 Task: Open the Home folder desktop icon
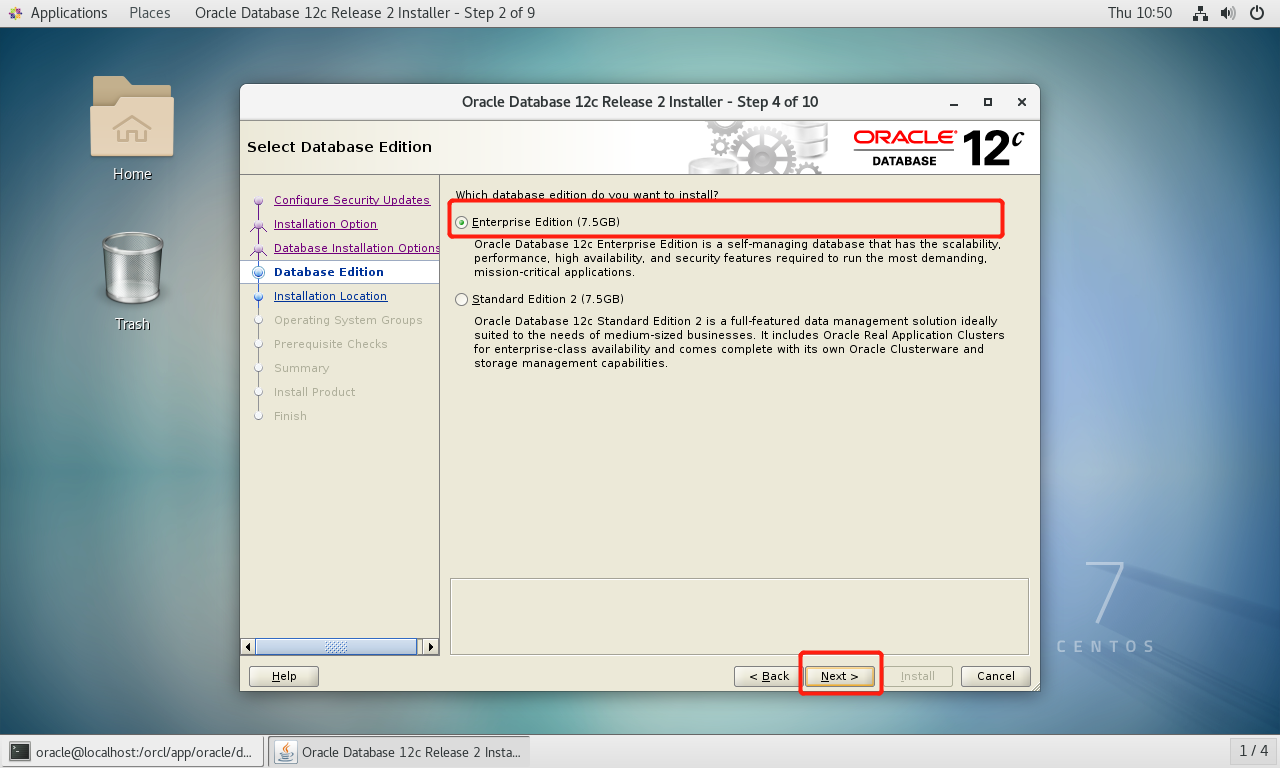[132, 118]
